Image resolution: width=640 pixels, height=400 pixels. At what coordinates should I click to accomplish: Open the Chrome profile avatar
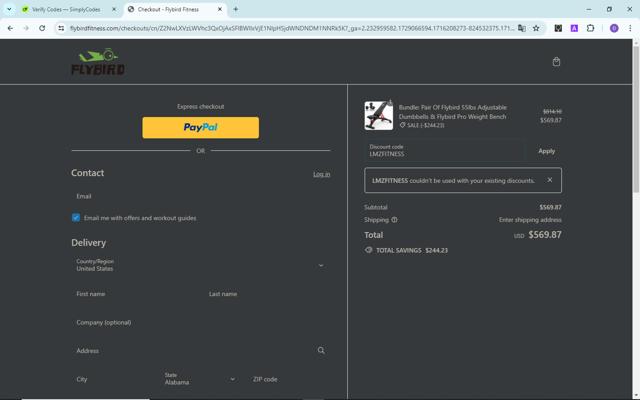tap(614, 28)
